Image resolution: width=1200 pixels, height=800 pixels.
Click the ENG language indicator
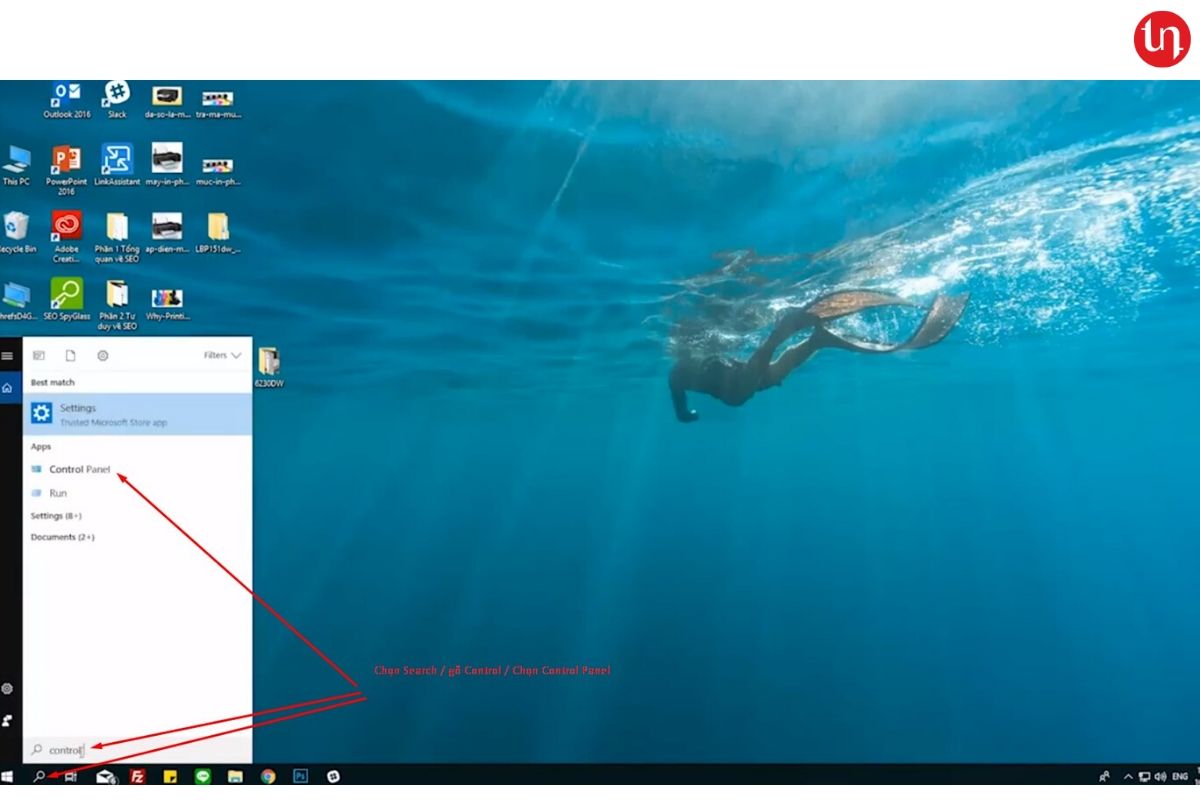tap(1180, 776)
